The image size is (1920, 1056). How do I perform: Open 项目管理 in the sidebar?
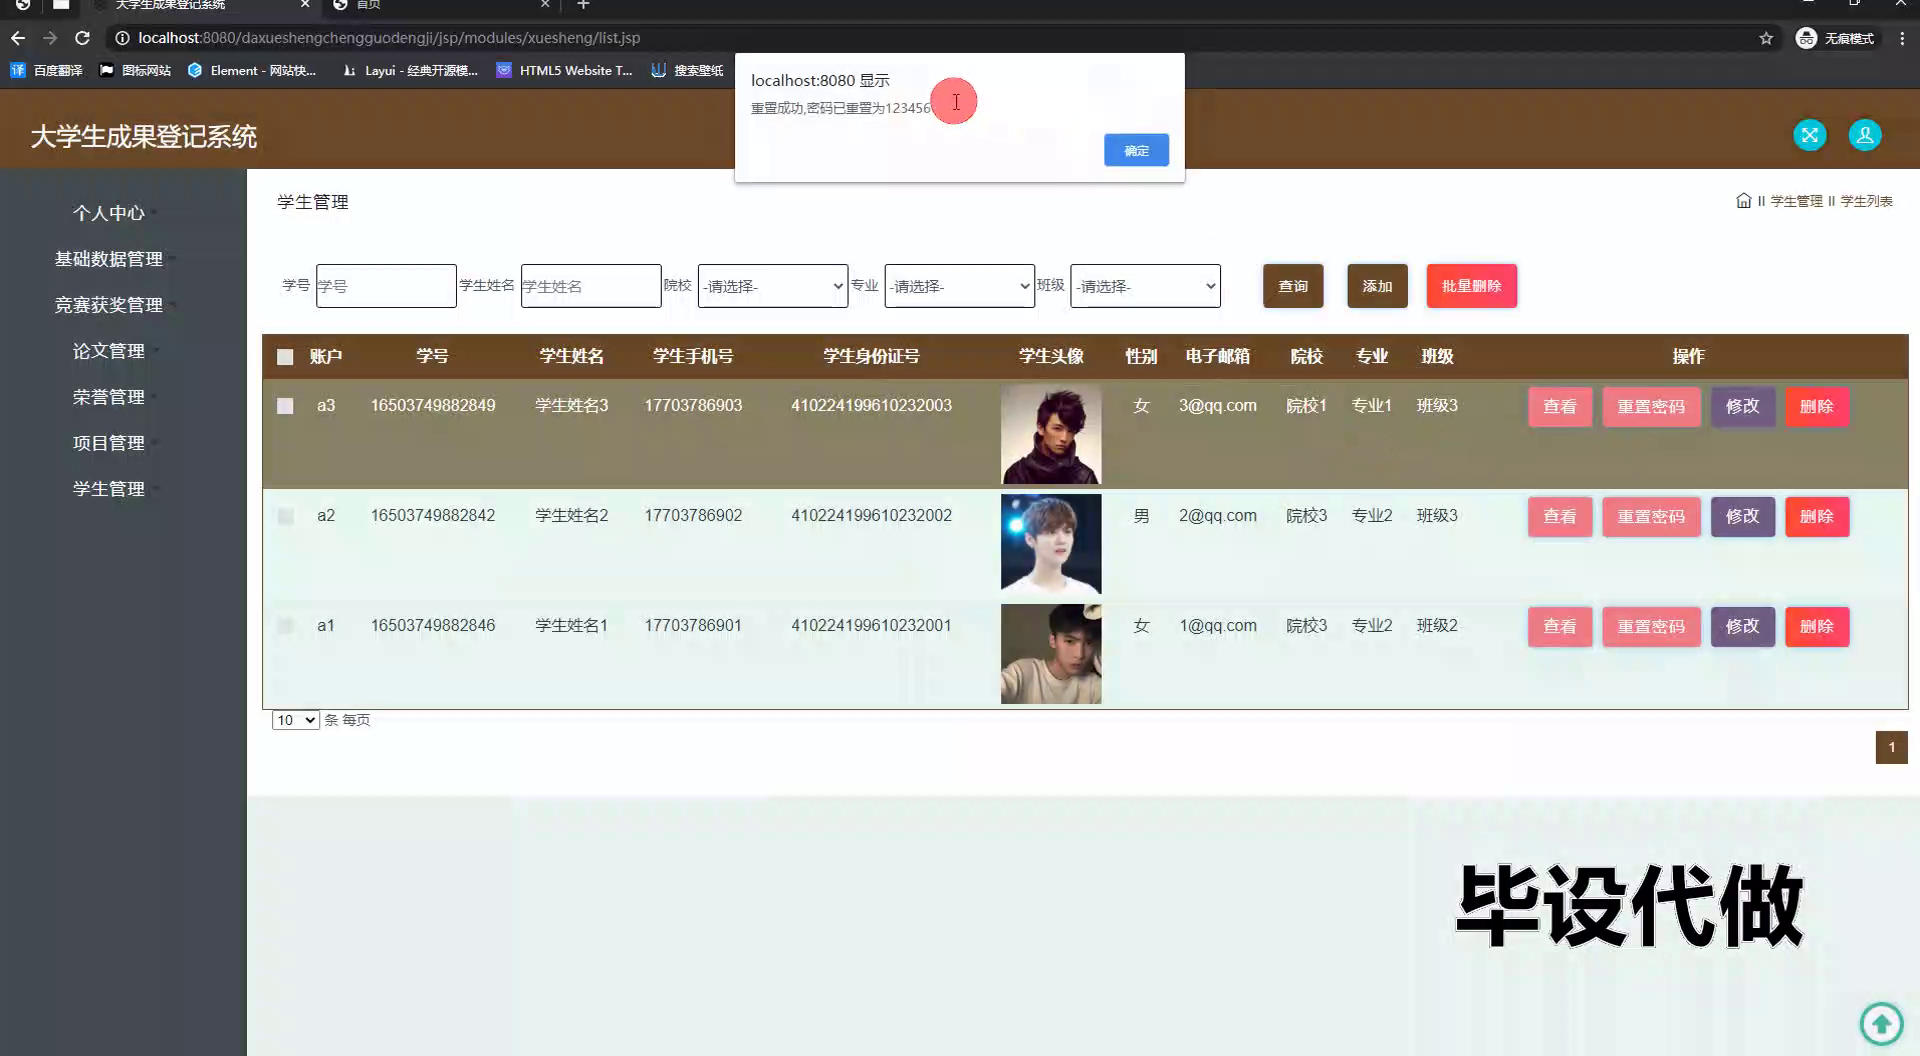(x=108, y=443)
